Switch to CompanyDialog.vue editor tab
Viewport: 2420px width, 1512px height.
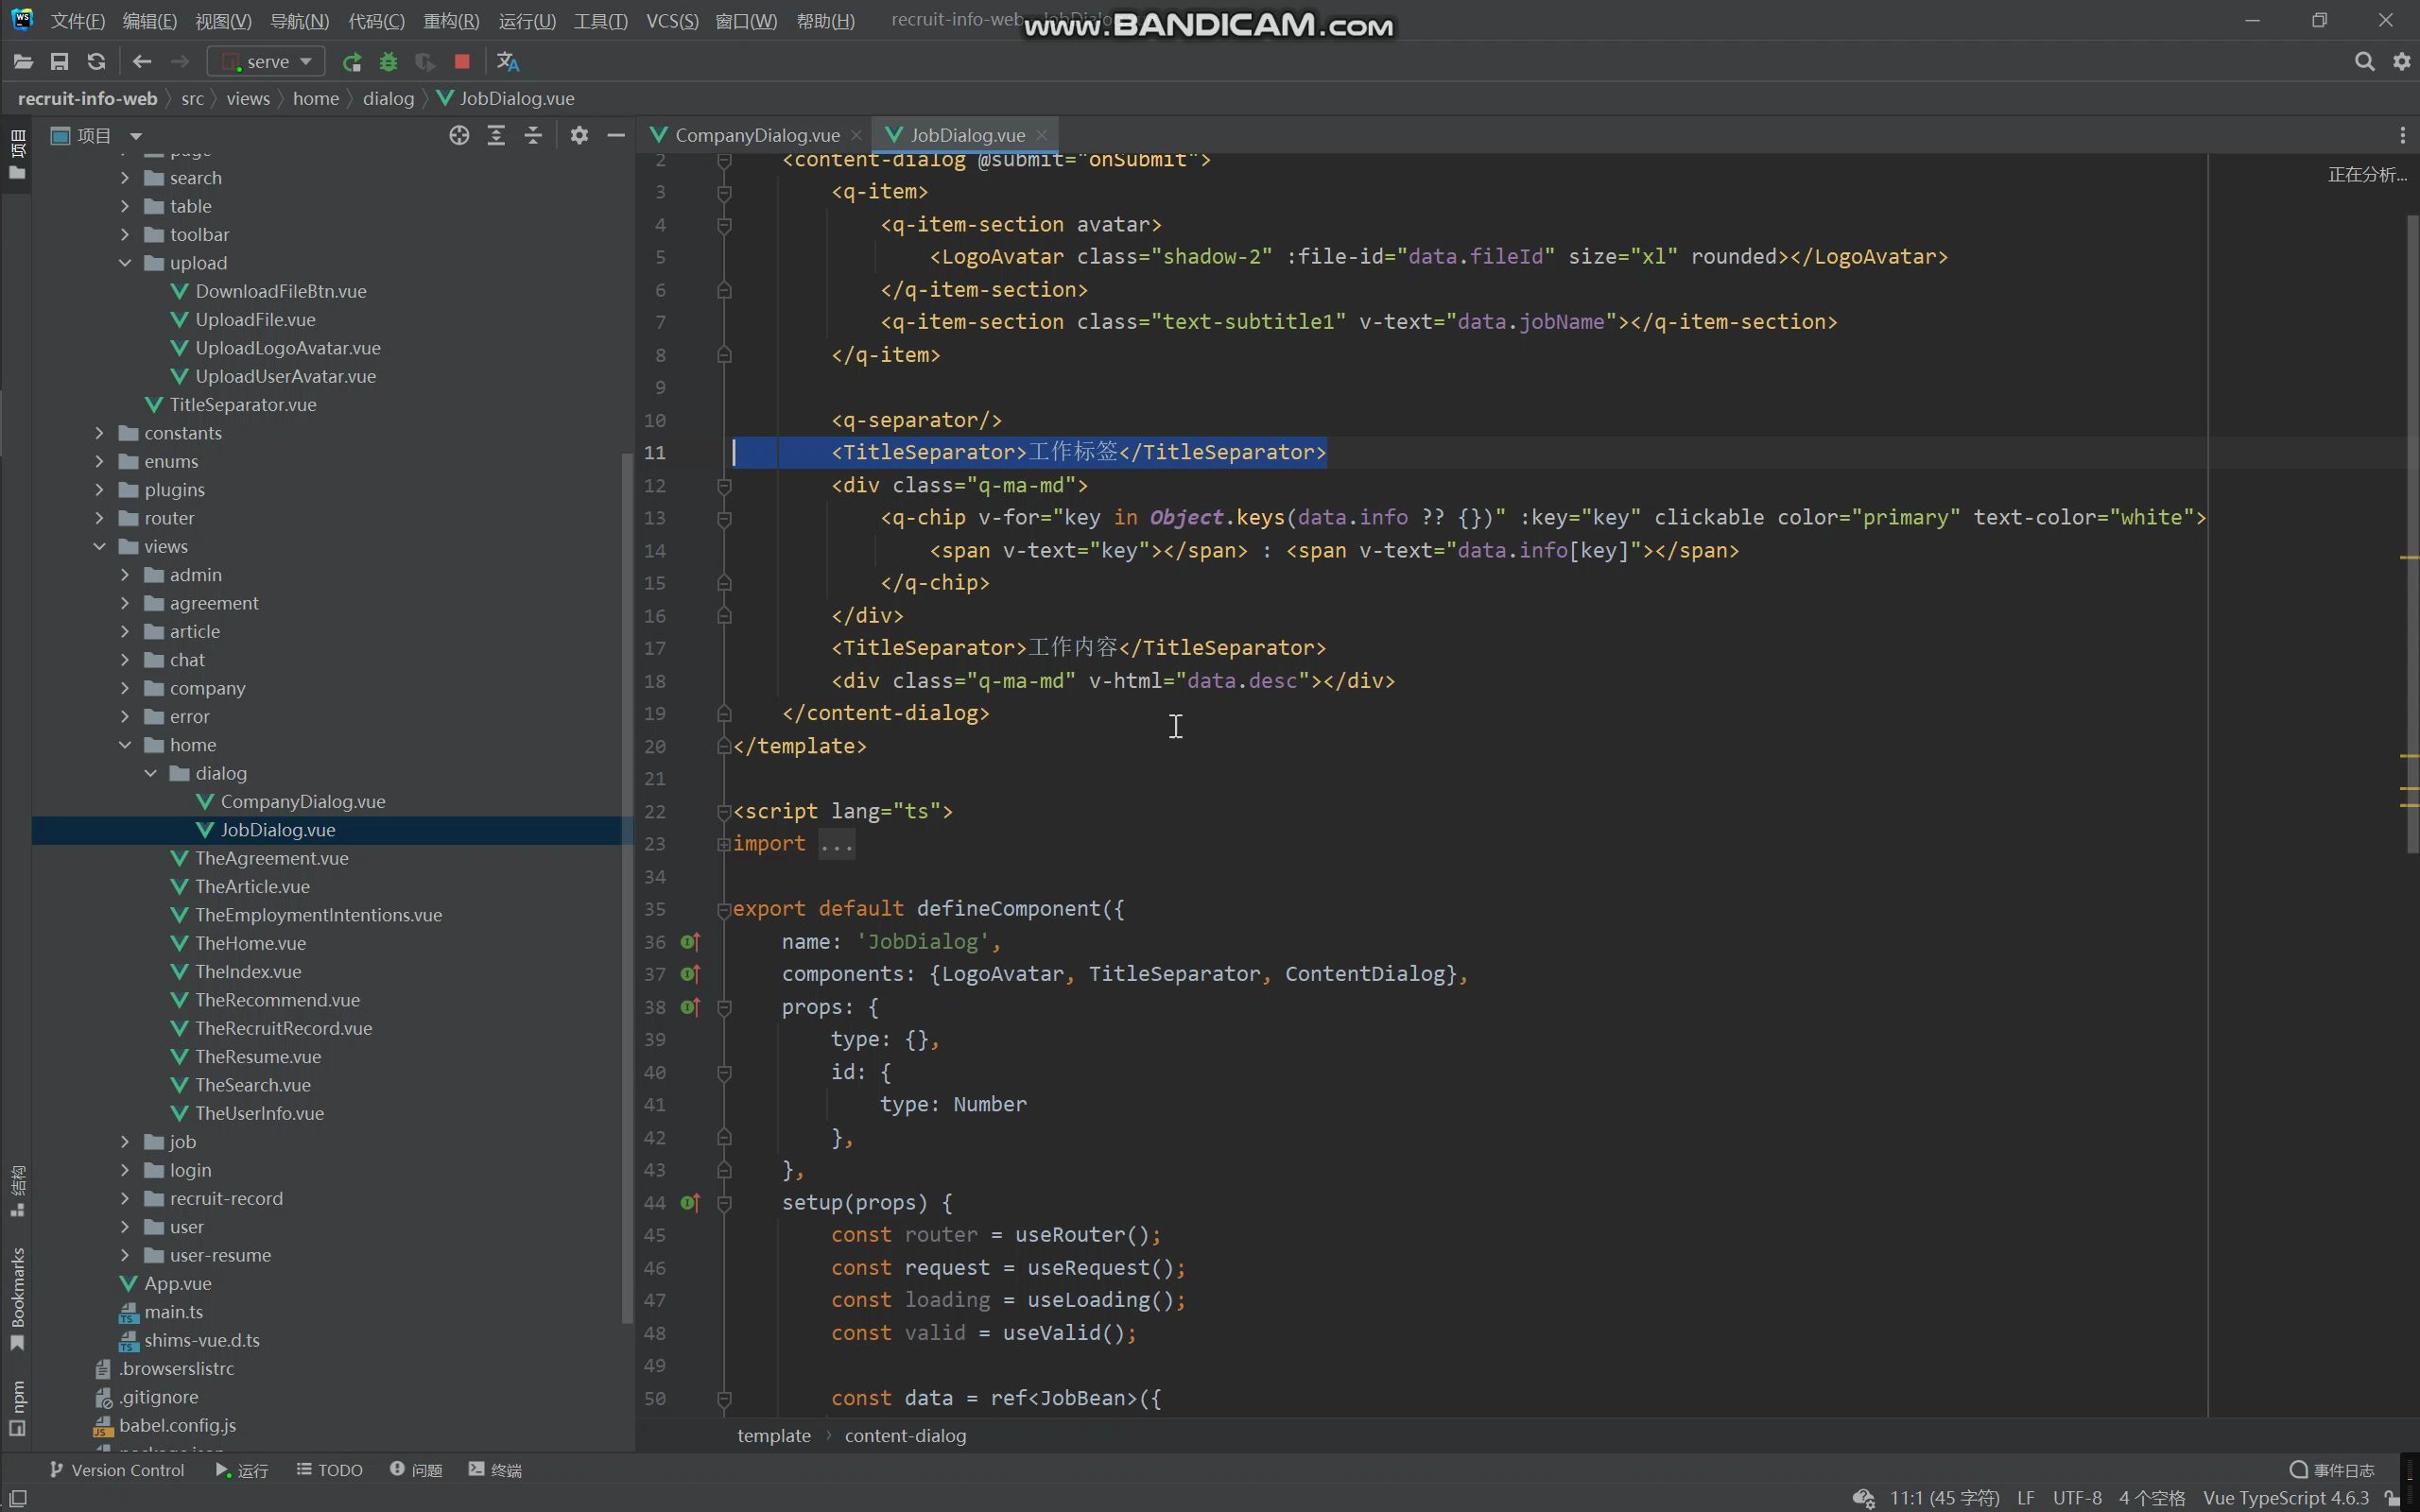pos(756,135)
